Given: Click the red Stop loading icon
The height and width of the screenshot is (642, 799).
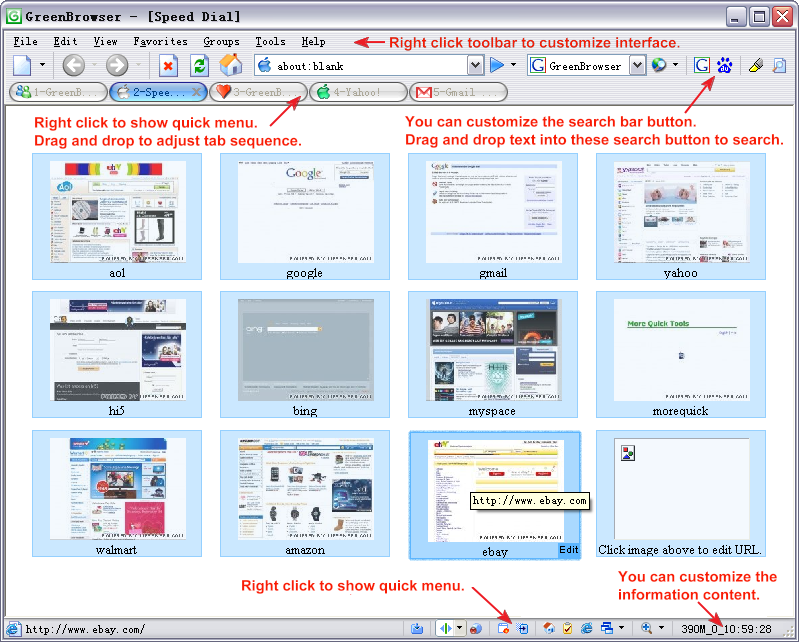Looking at the screenshot, I should pos(168,66).
